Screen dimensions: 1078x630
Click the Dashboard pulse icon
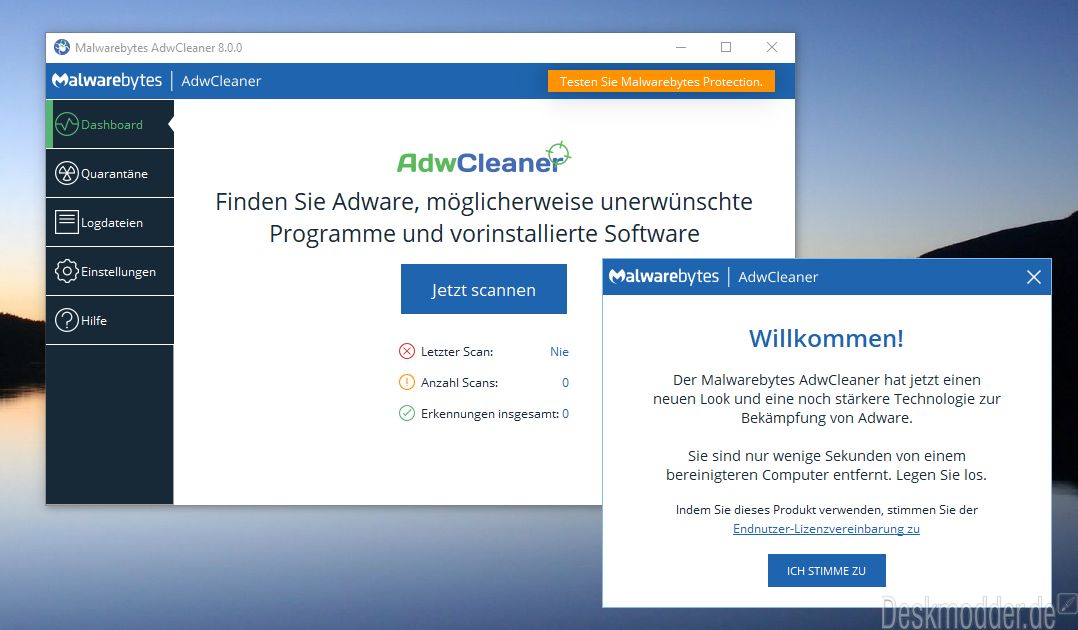[67, 124]
